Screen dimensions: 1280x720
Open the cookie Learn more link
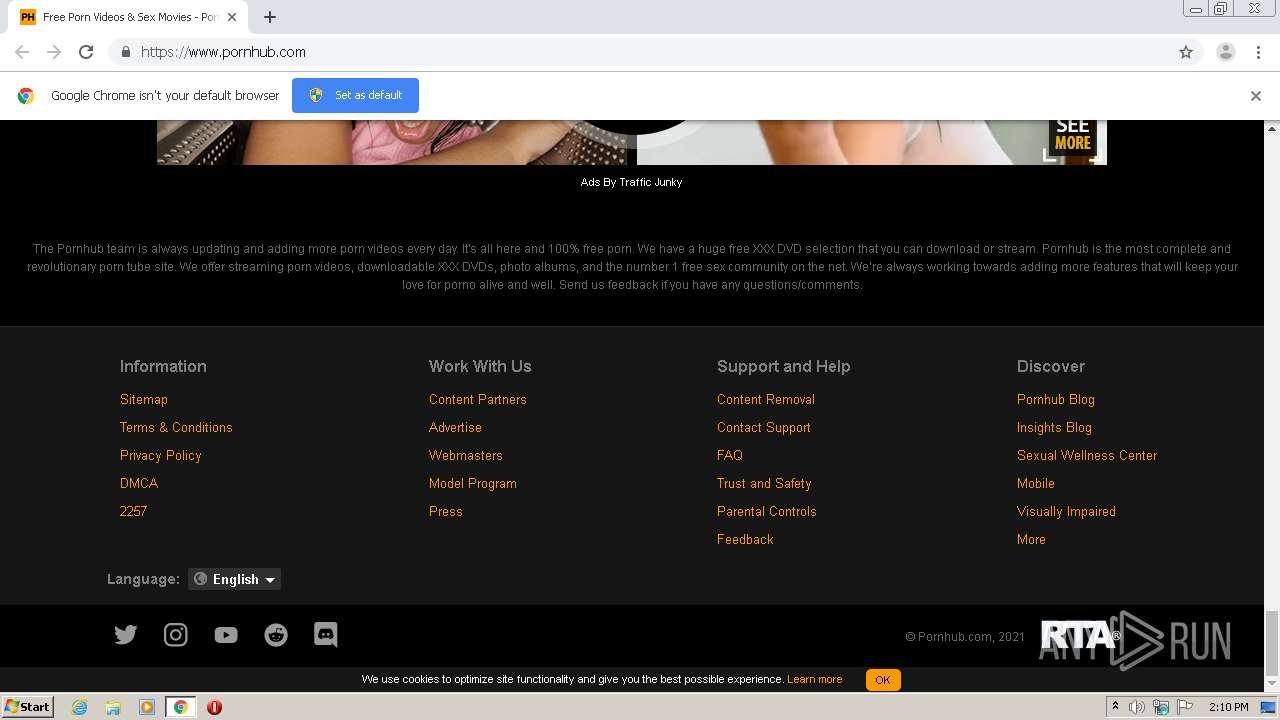pos(814,680)
